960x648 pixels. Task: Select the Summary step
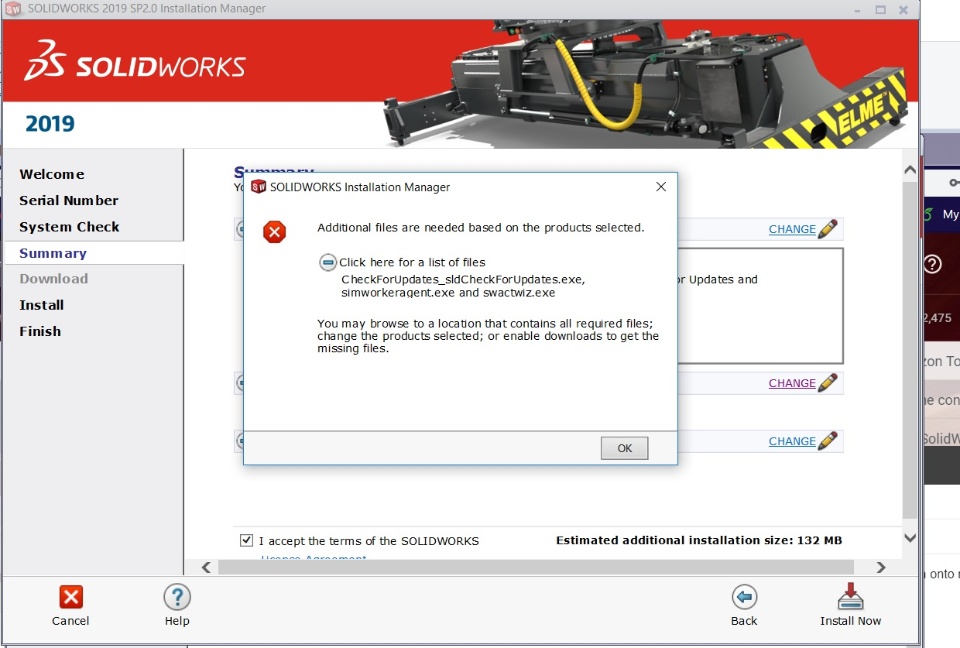[x=53, y=253]
